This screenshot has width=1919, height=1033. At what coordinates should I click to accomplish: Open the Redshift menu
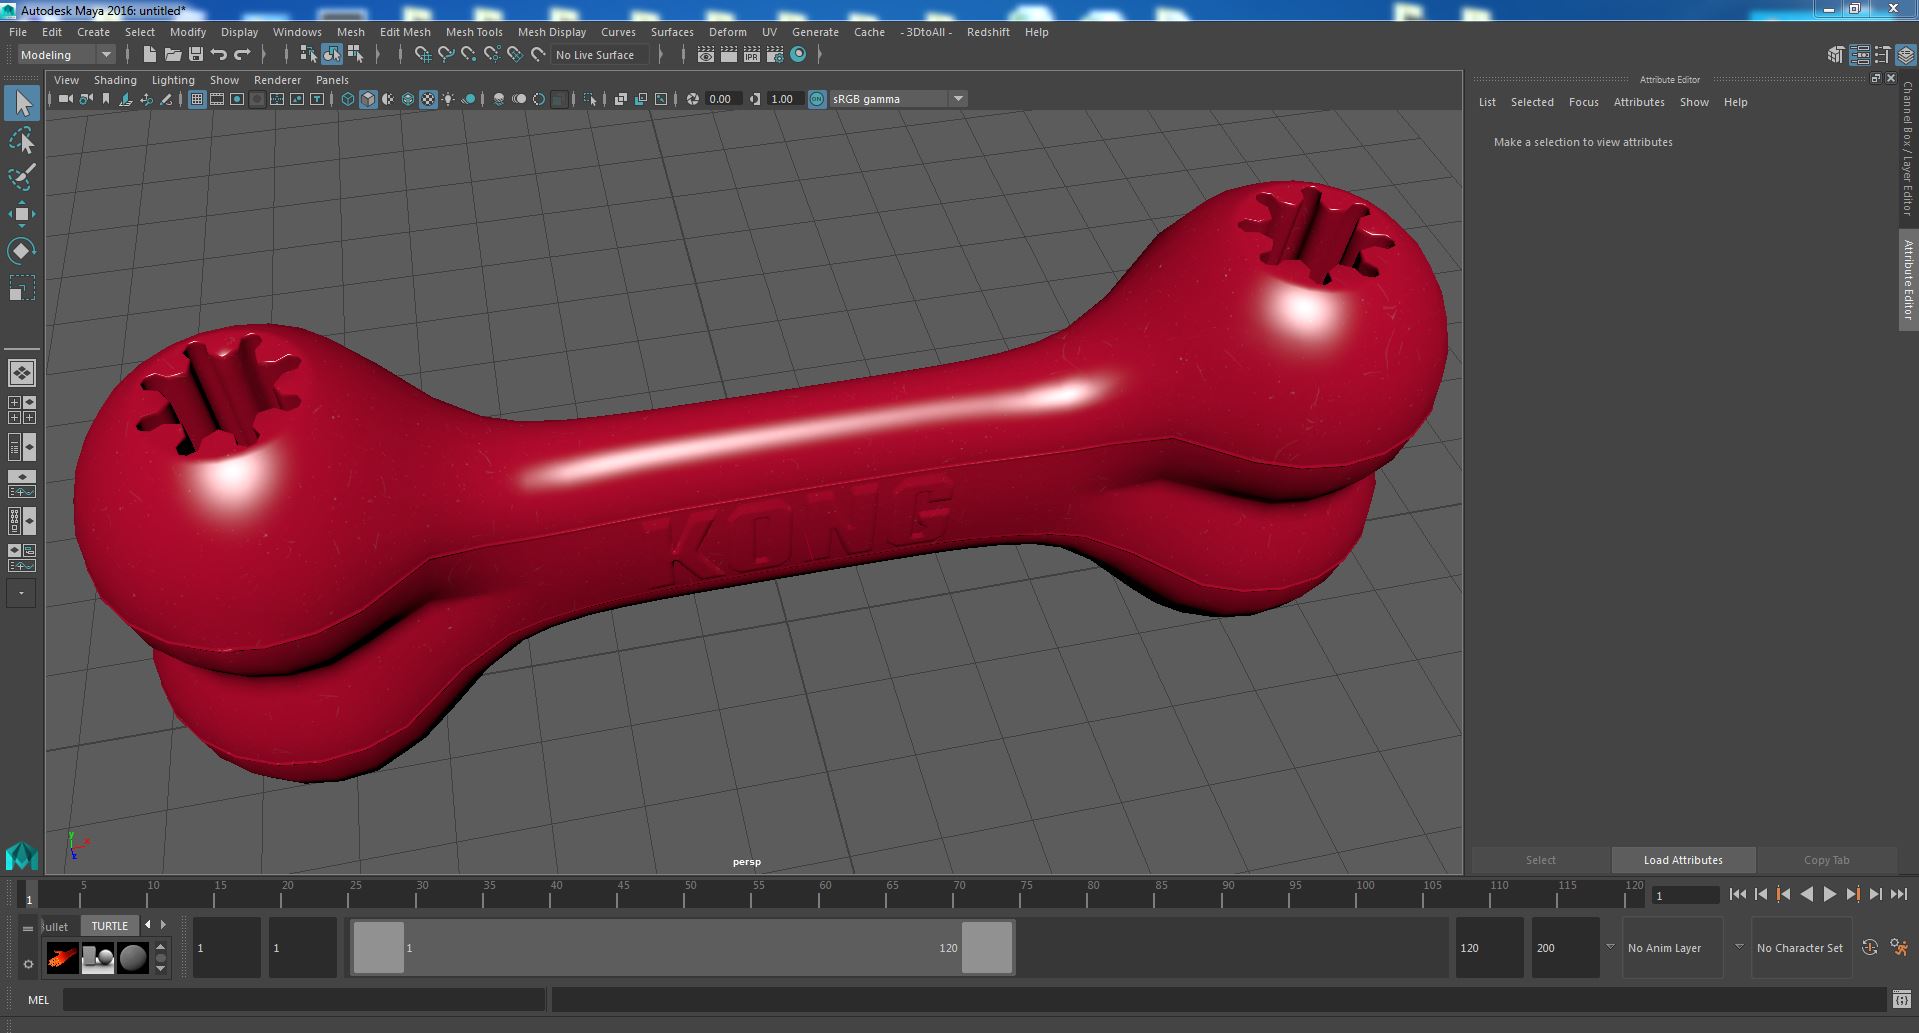[988, 32]
